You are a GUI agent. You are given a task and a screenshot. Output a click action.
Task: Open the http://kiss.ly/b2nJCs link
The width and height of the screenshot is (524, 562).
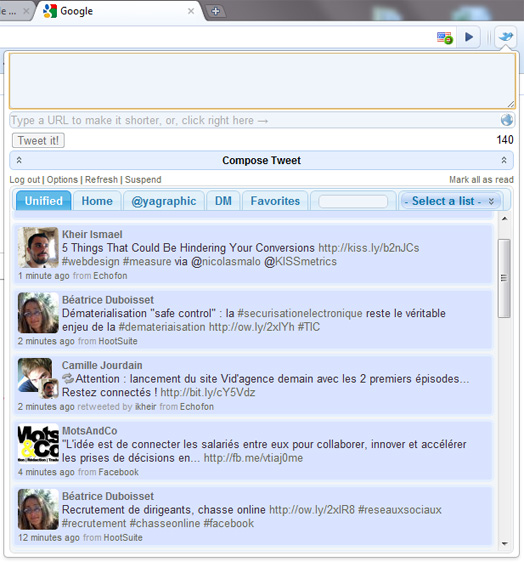point(368,248)
